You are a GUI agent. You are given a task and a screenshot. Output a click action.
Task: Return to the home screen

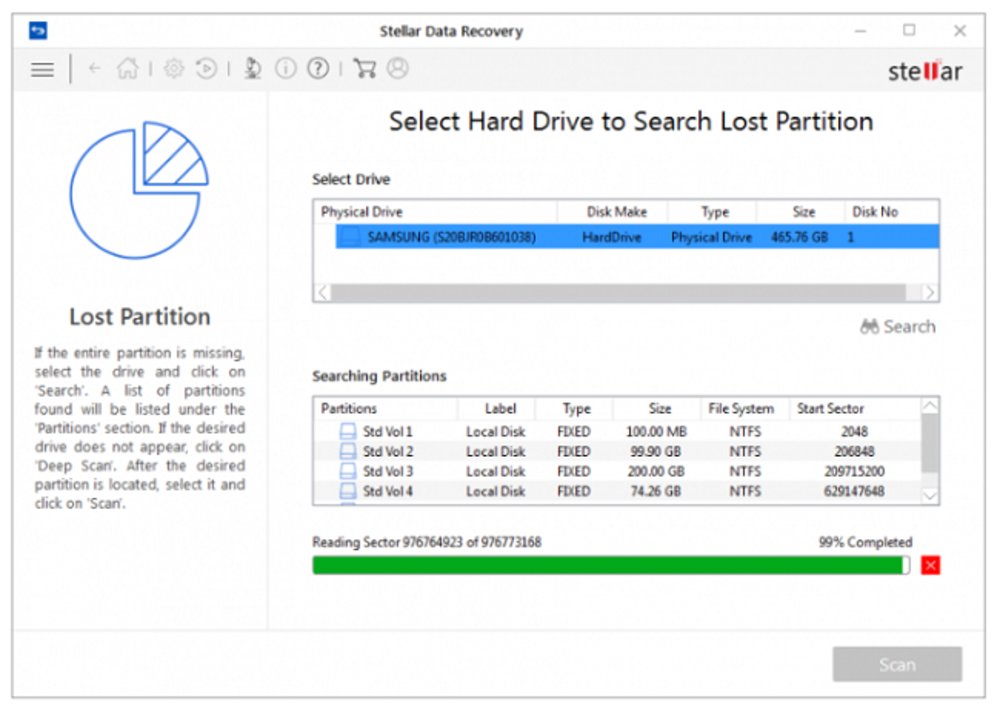(x=128, y=68)
